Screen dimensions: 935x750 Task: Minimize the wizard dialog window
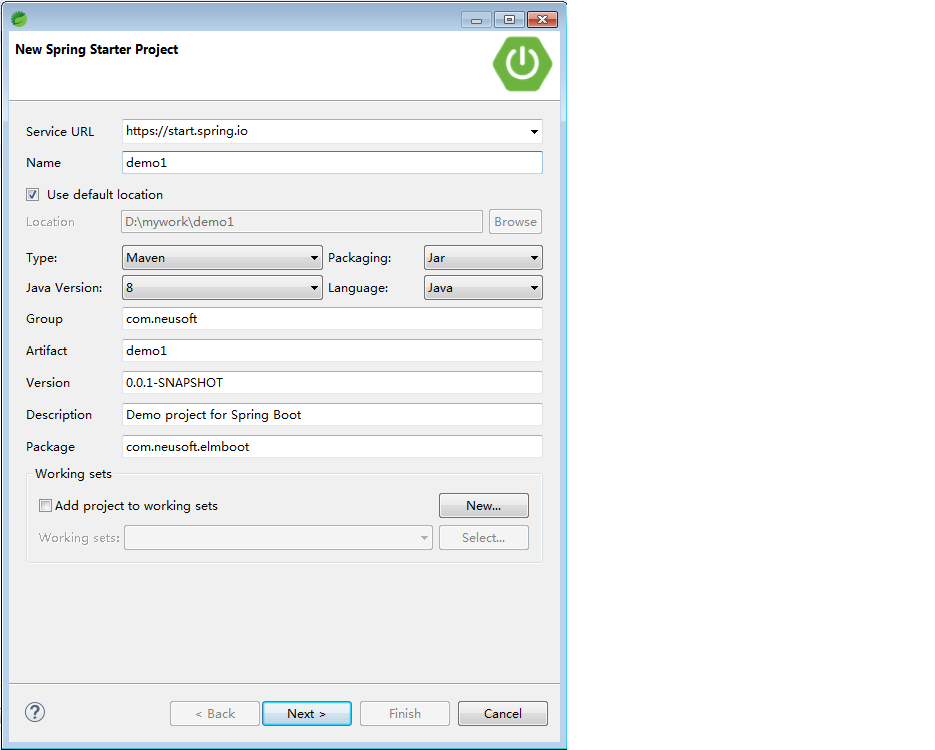pyautogui.click(x=476, y=20)
